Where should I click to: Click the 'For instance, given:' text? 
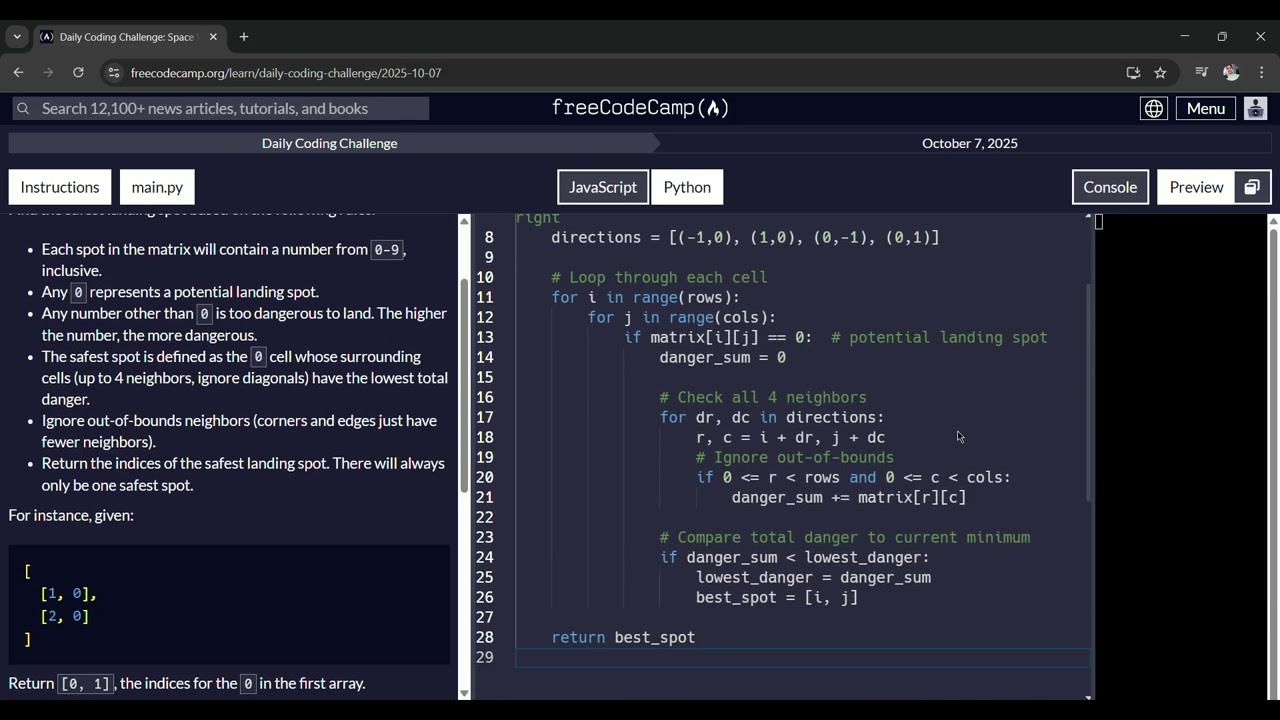pyautogui.click(x=71, y=515)
